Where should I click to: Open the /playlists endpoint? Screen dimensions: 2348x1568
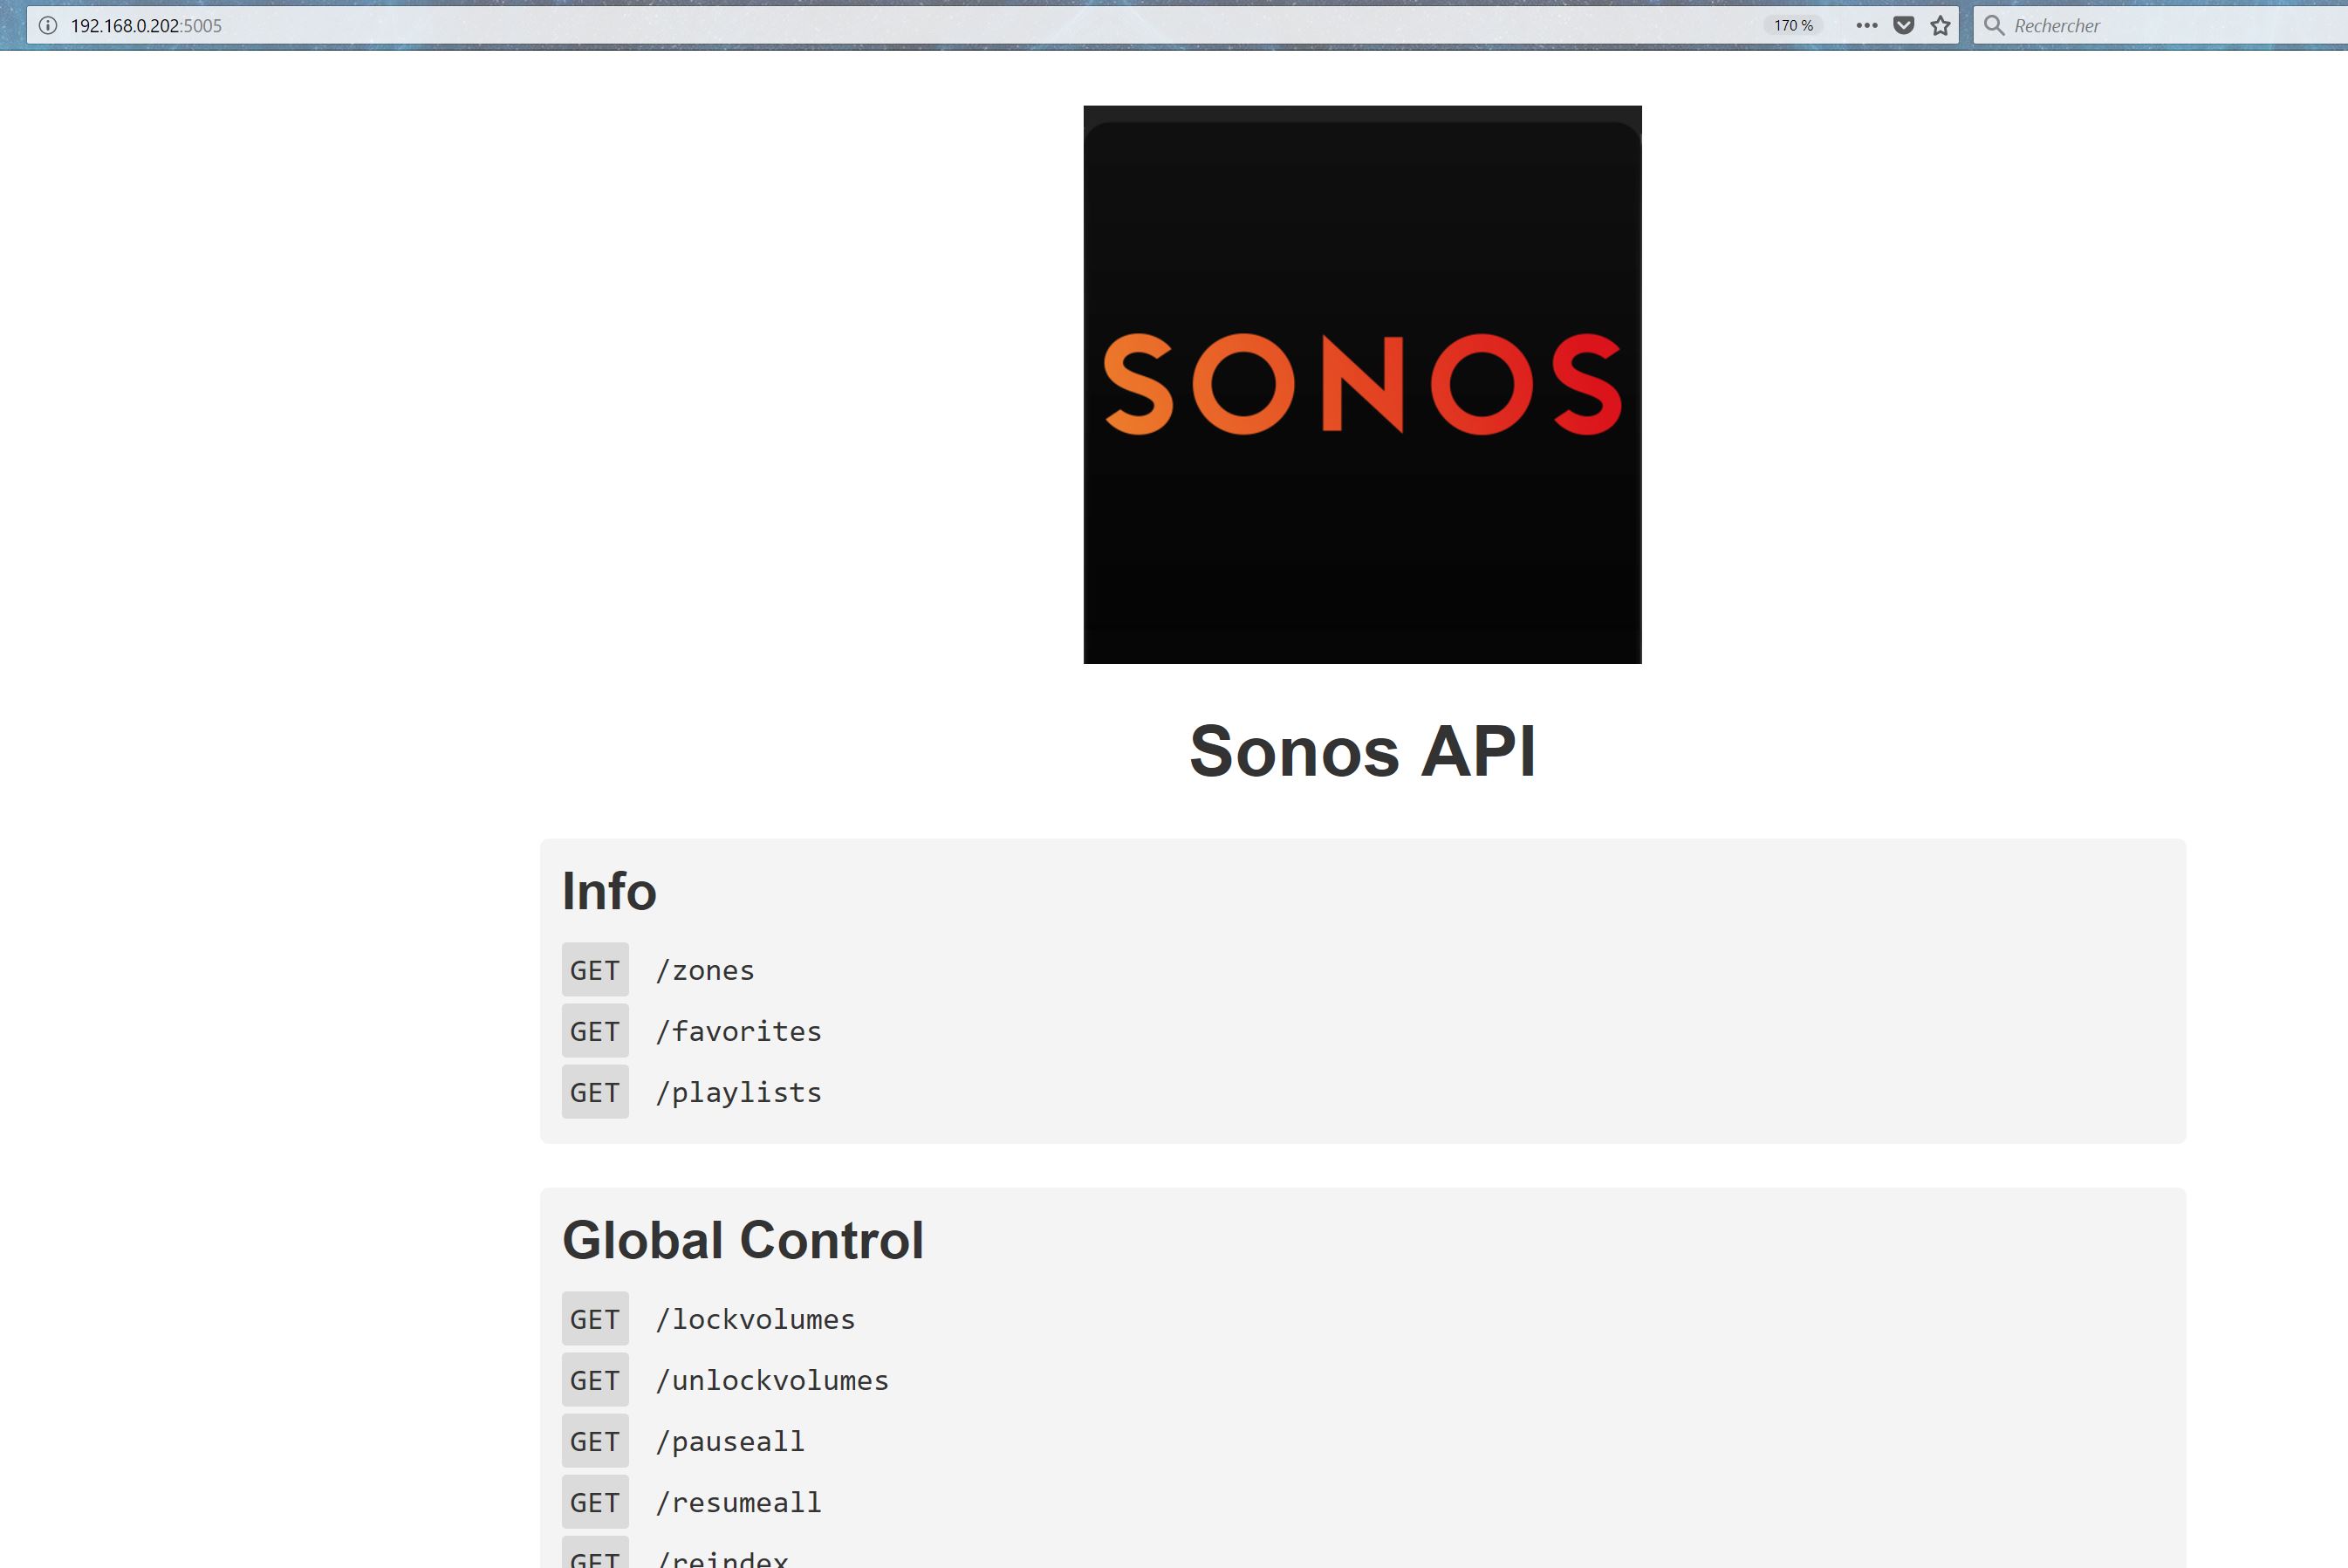point(738,1092)
